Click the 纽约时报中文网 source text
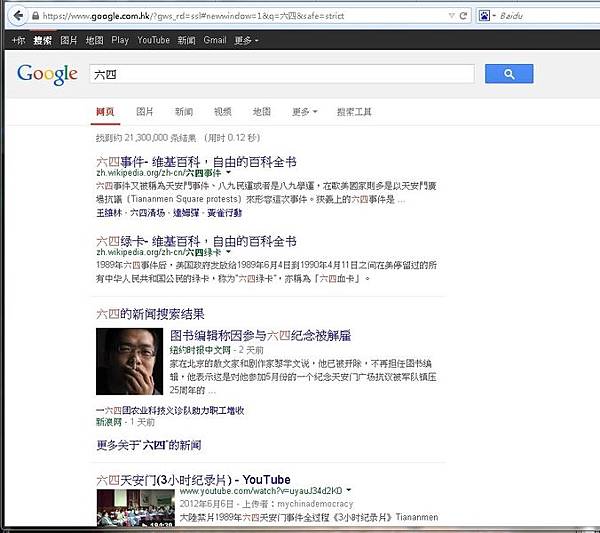 pyautogui.click(x=200, y=350)
